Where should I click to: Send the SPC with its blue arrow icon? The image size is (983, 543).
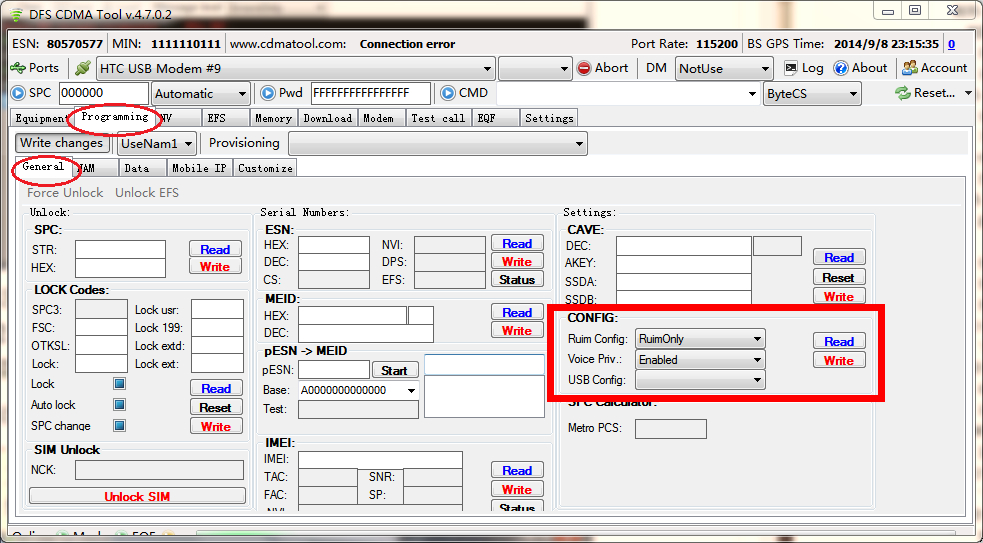tap(18, 93)
